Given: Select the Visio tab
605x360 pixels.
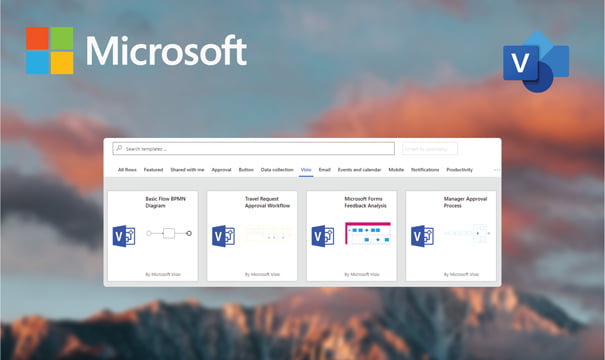Looking at the screenshot, I should (306, 170).
